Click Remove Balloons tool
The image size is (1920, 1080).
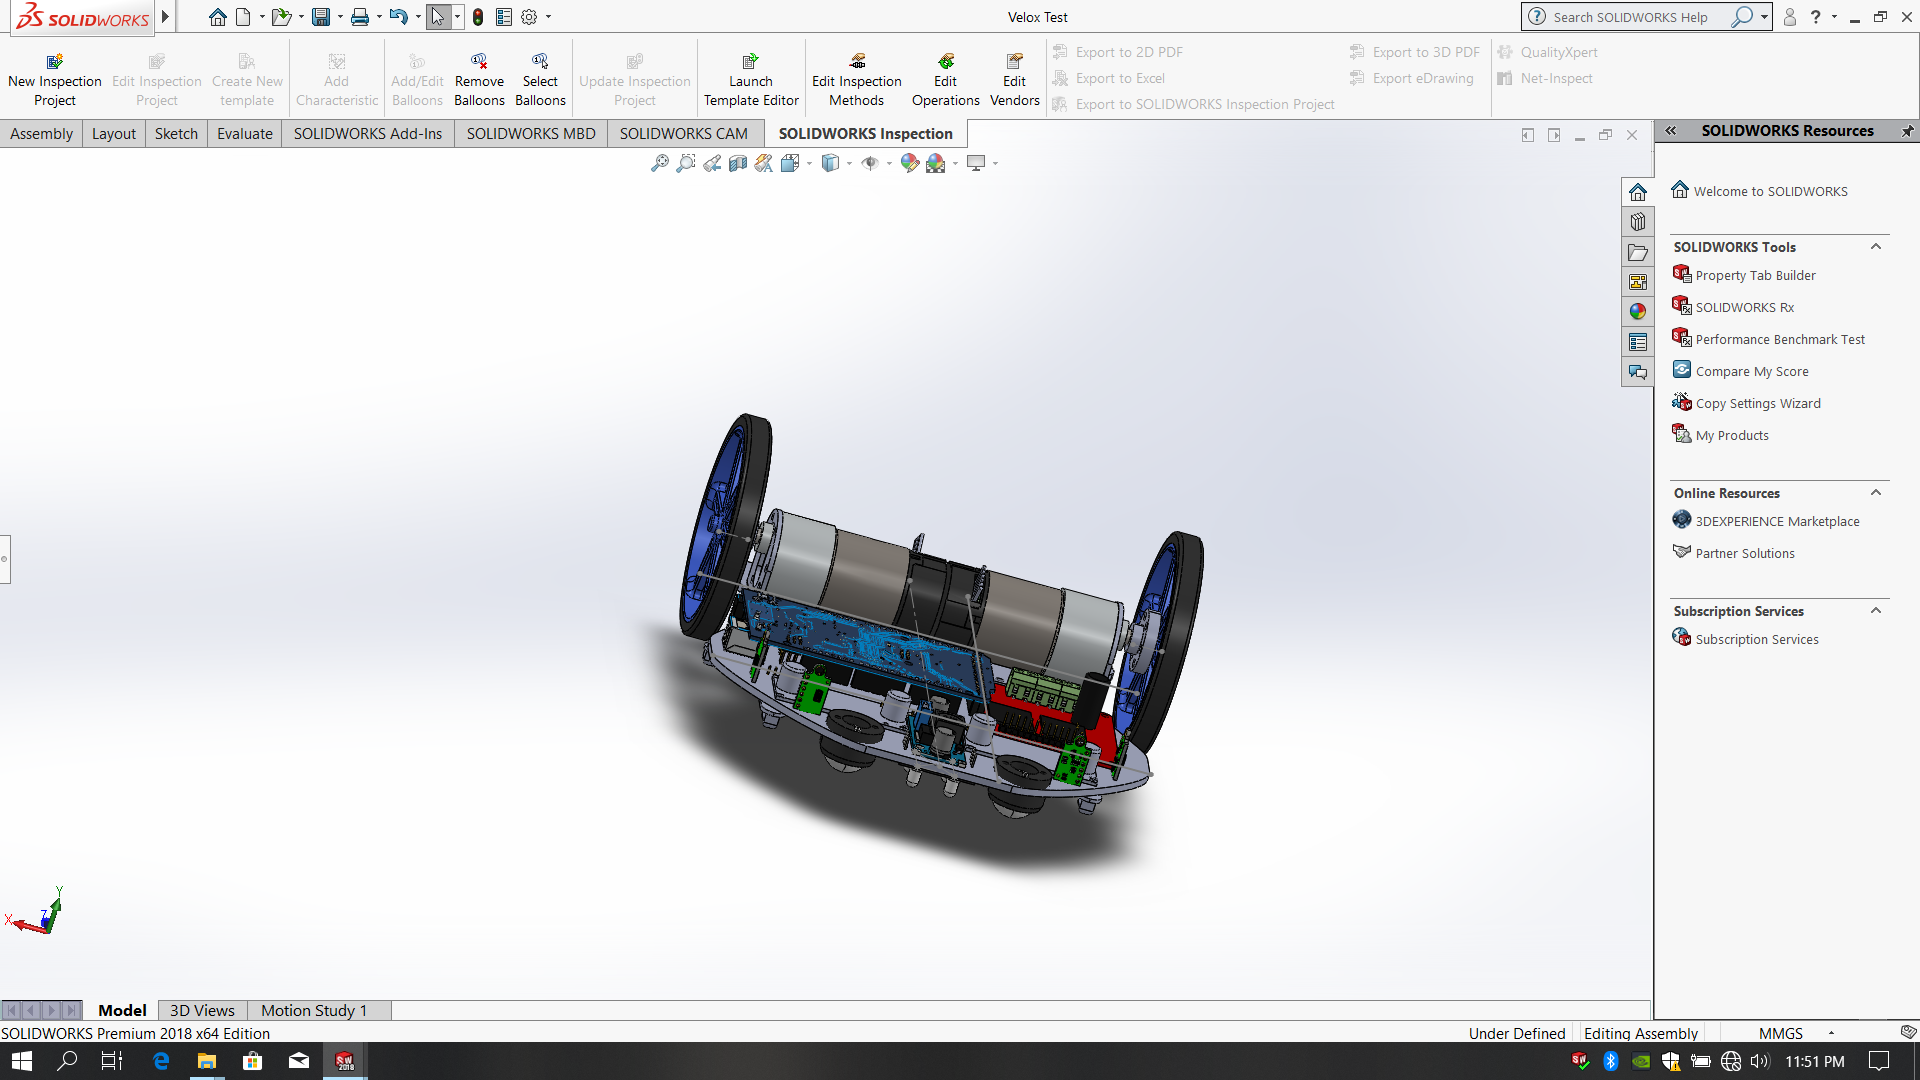tap(479, 80)
